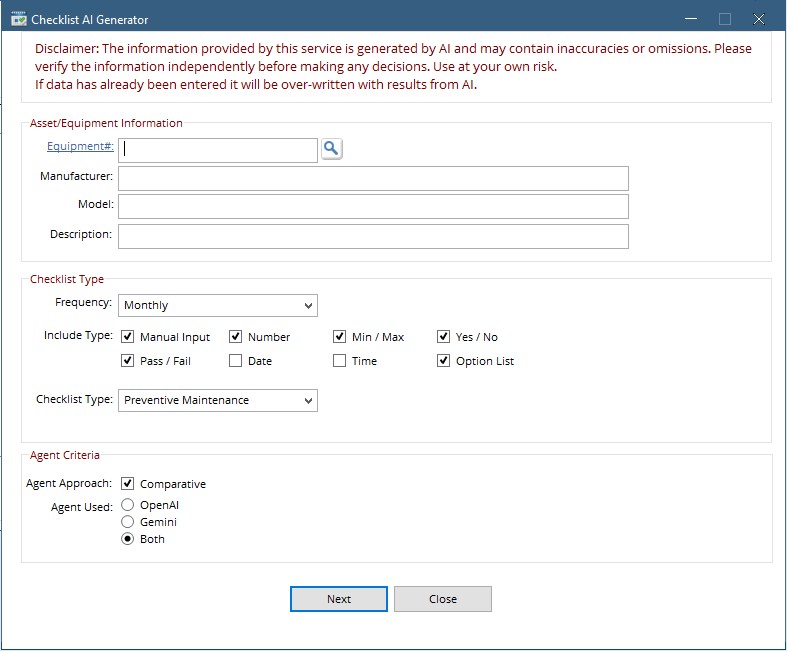Select the Both radio button
787x651 pixels.
(x=127, y=539)
